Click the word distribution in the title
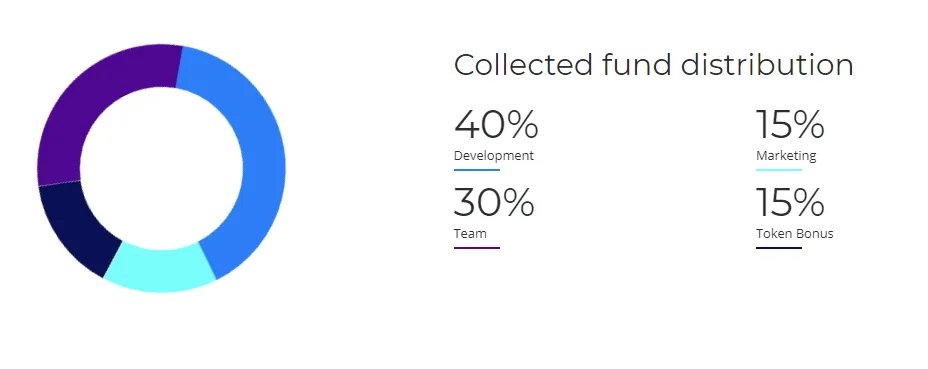 coord(767,65)
